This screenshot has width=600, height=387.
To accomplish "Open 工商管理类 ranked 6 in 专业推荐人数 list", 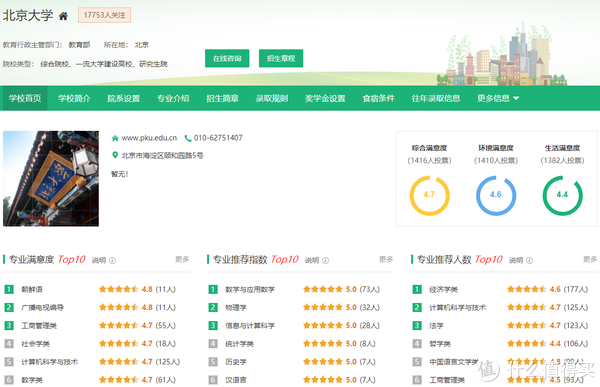I will pyautogui.click(x=447, y=380).
